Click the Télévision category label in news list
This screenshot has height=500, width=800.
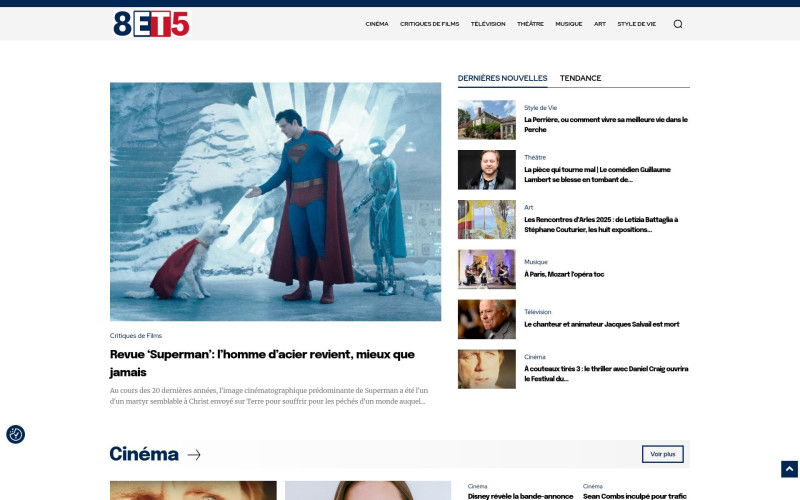tap(538, 312)
